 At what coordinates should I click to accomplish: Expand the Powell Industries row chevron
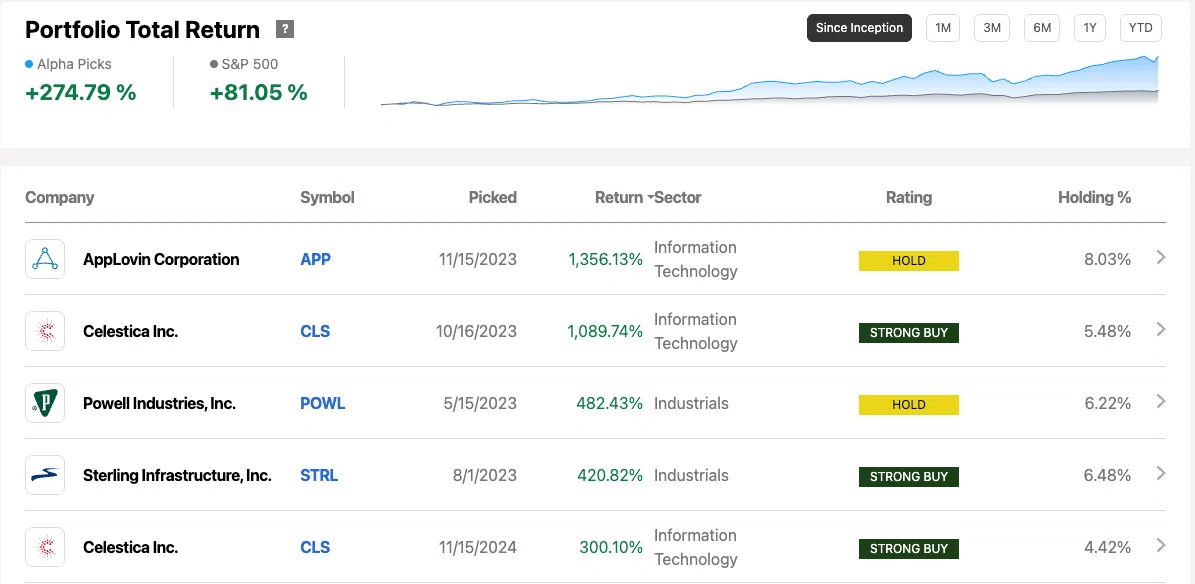click(1161, 401)
